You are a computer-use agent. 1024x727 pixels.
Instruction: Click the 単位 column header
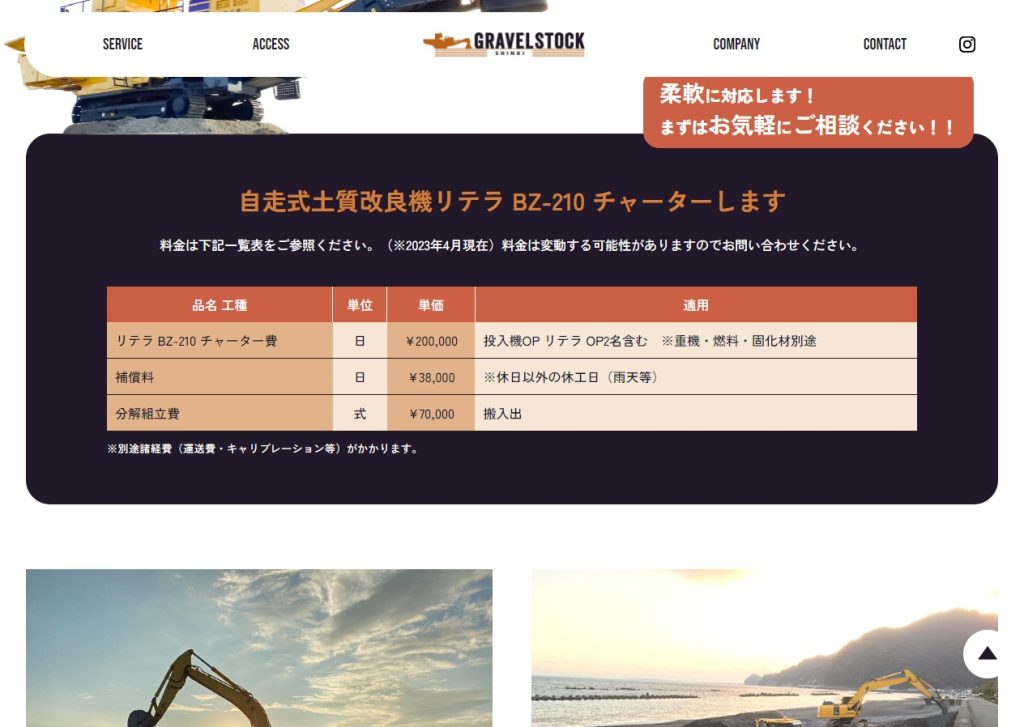[360, 305]
